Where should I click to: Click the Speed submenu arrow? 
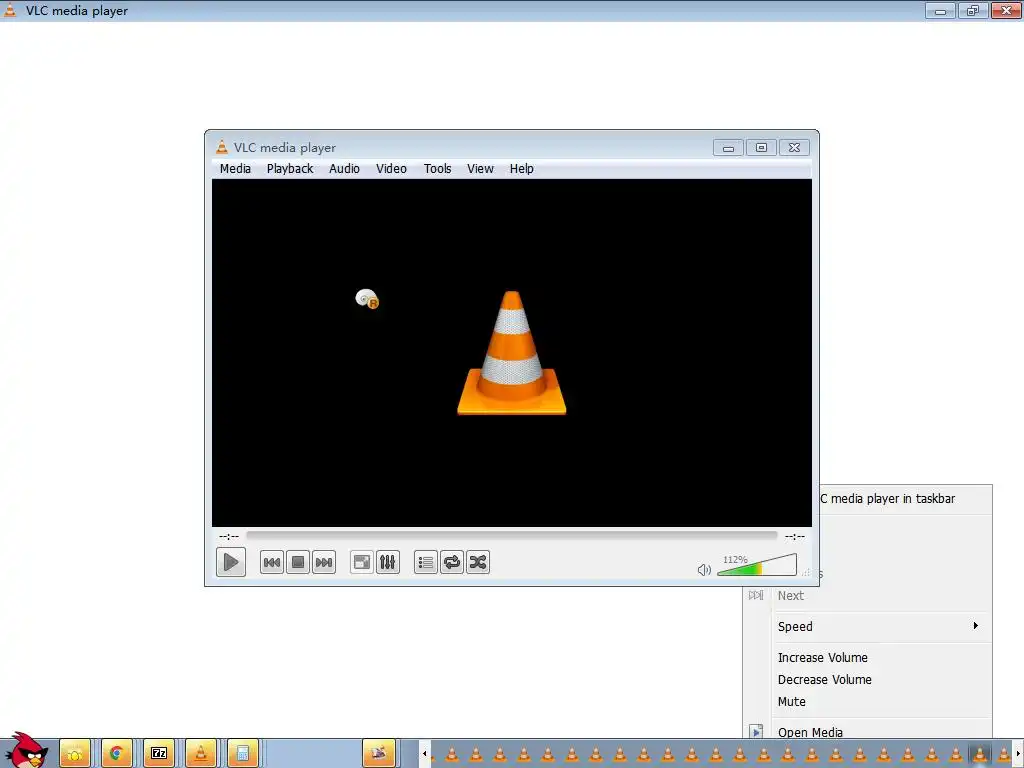coord(976,626)
